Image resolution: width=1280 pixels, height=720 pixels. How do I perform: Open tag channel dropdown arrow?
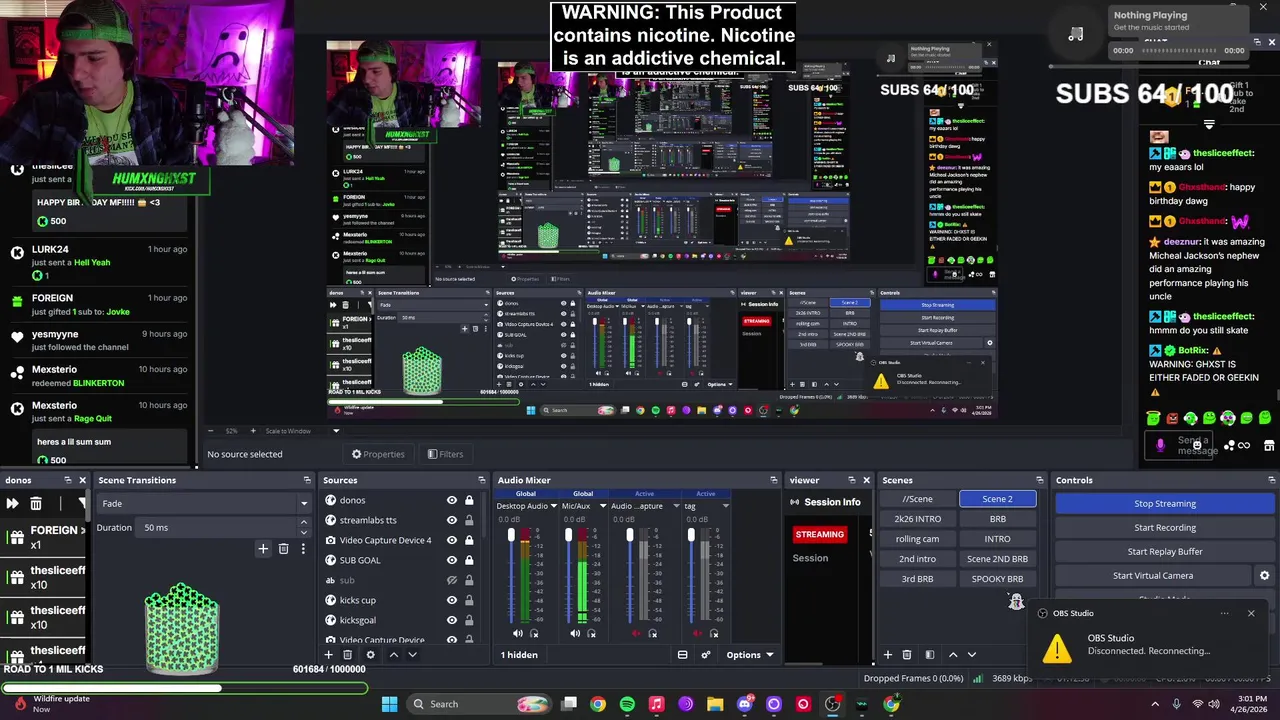725,506
